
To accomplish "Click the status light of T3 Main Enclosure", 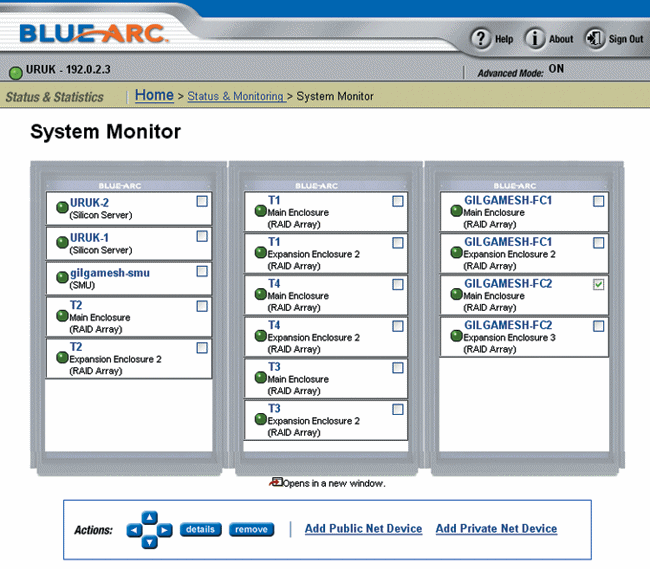I will [x=260, y=378].
